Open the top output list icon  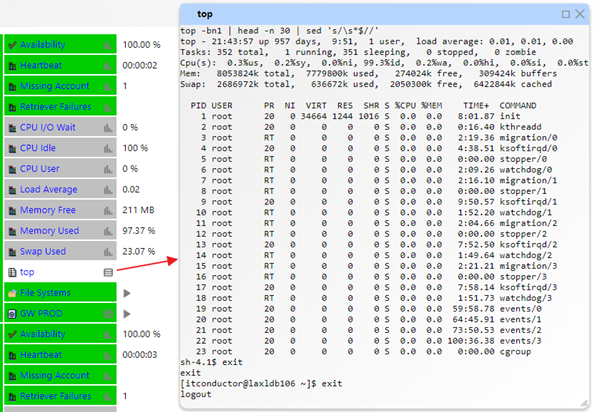click(x=107, y=272)
